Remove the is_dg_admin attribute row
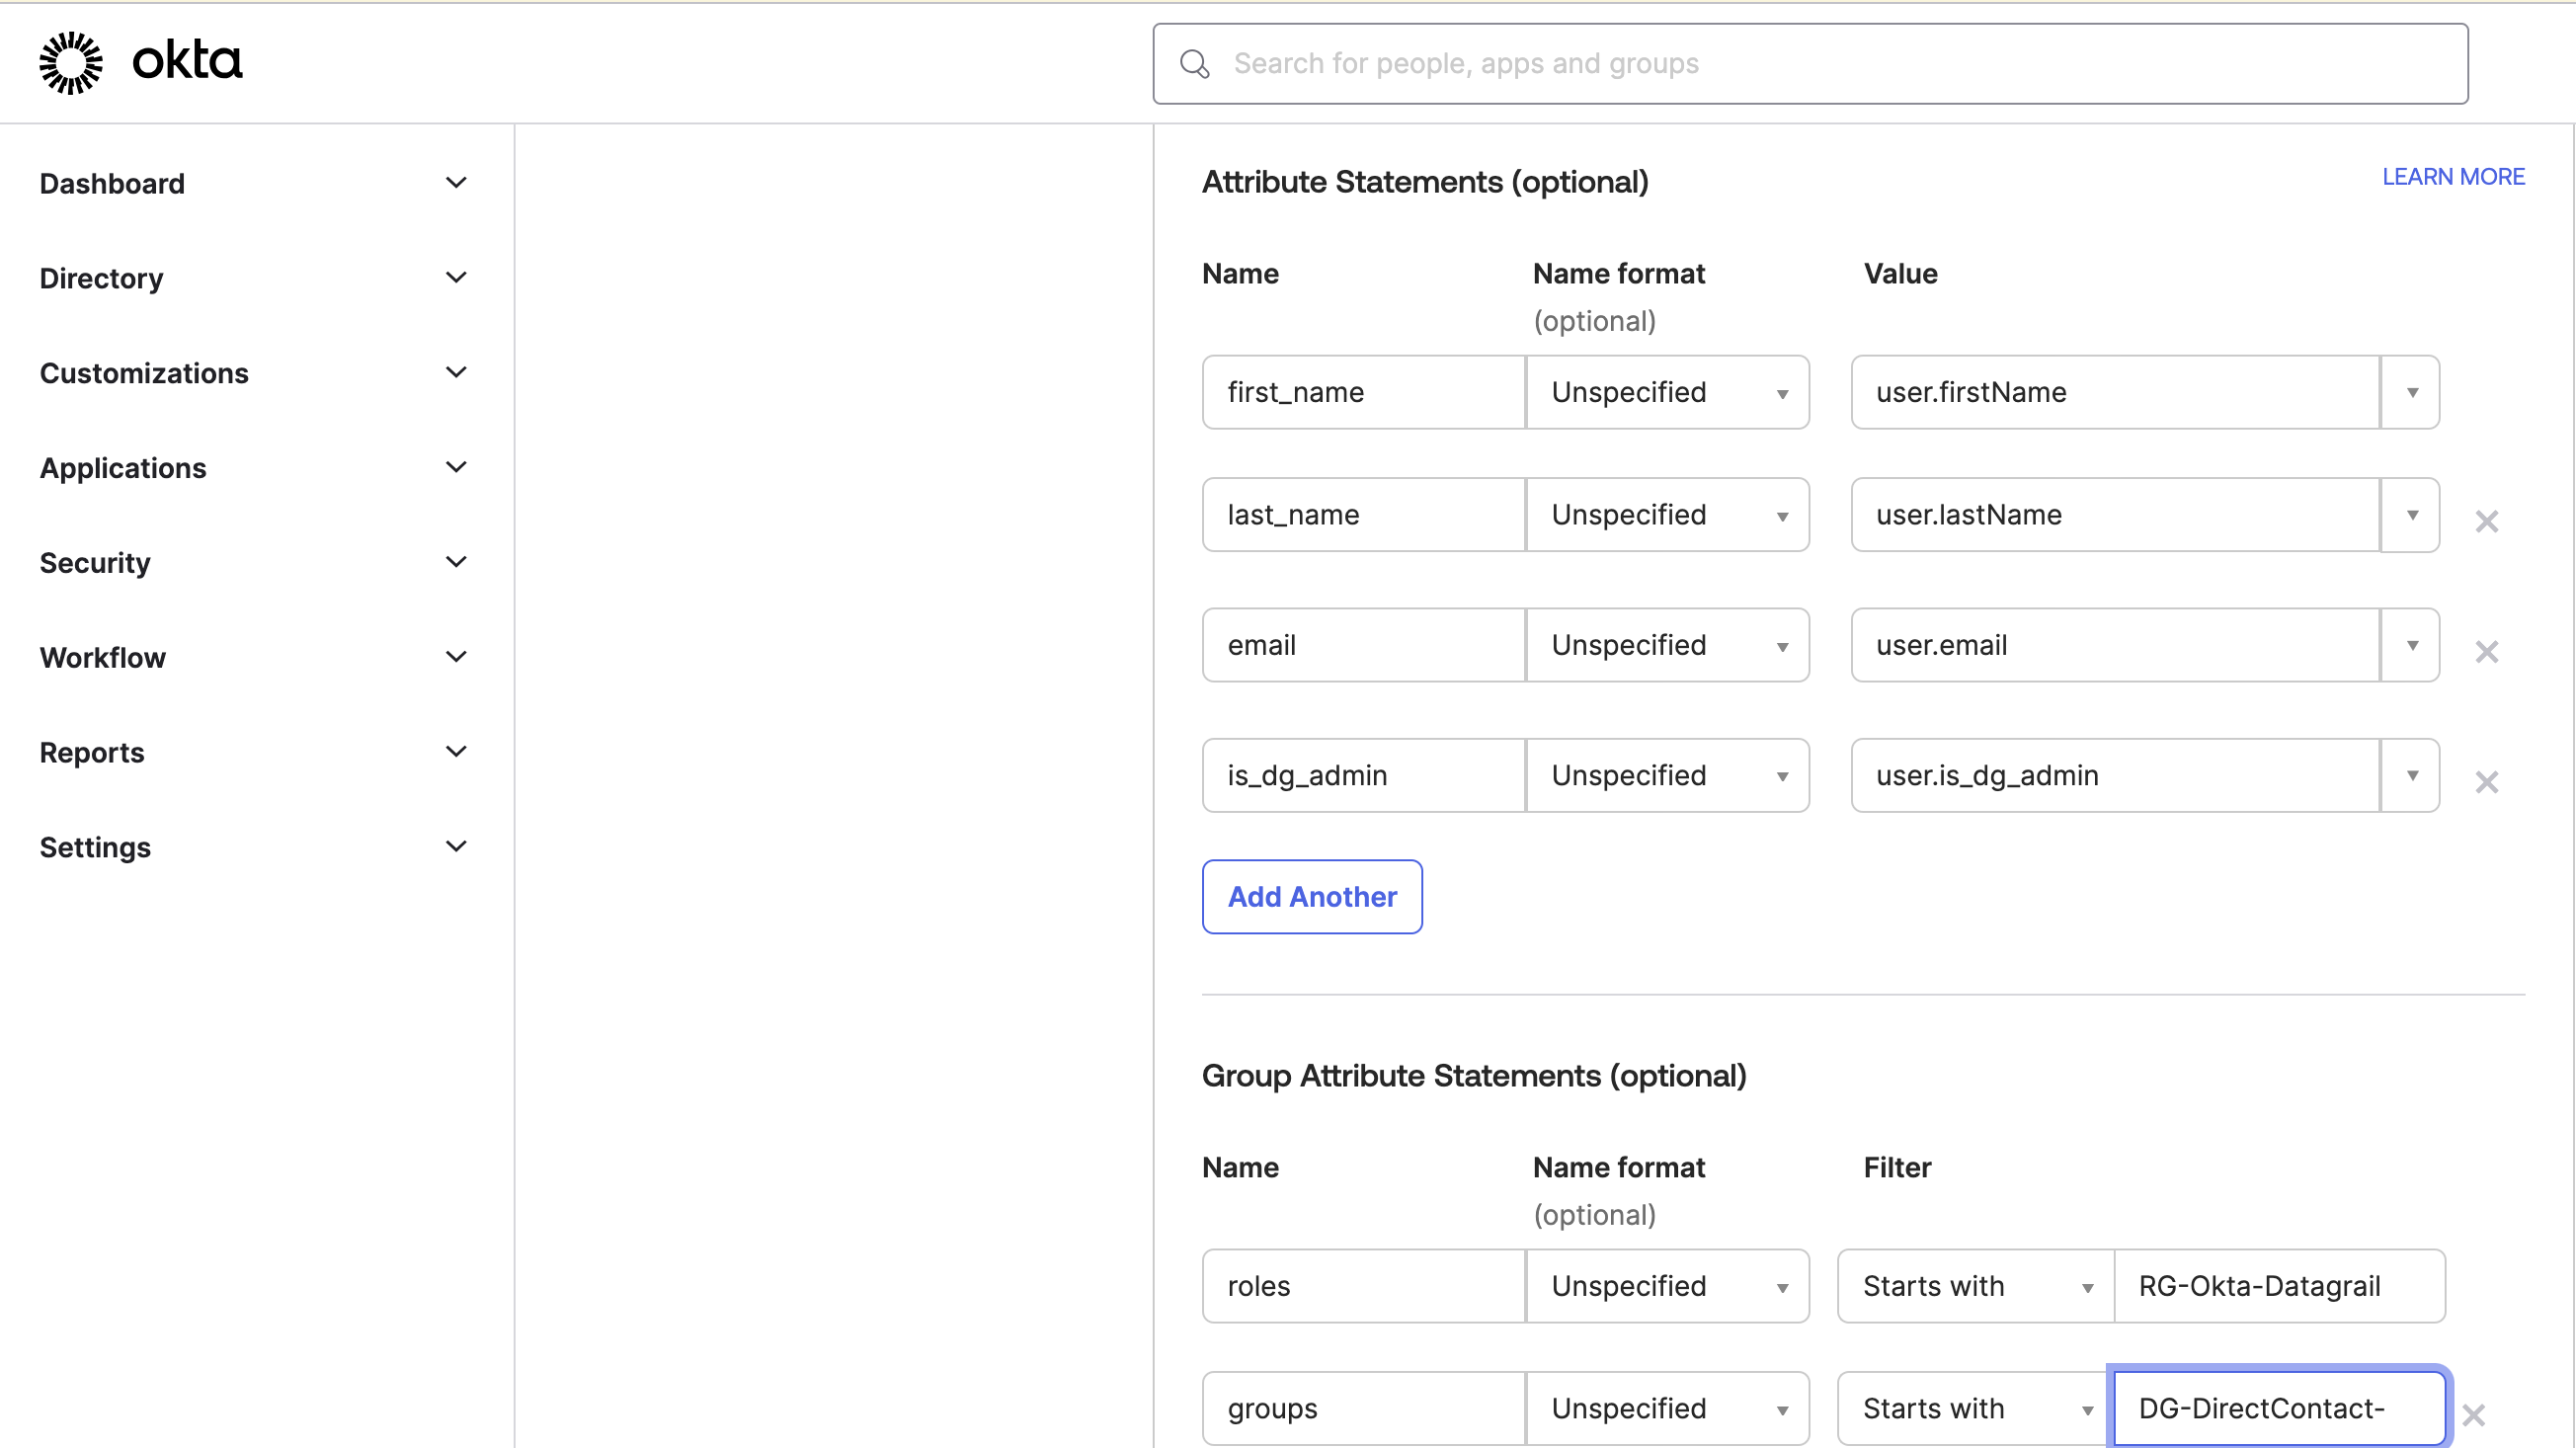Viewport: 2576px width, 1448px height. pyautogui.click(x=2487, y=780)
